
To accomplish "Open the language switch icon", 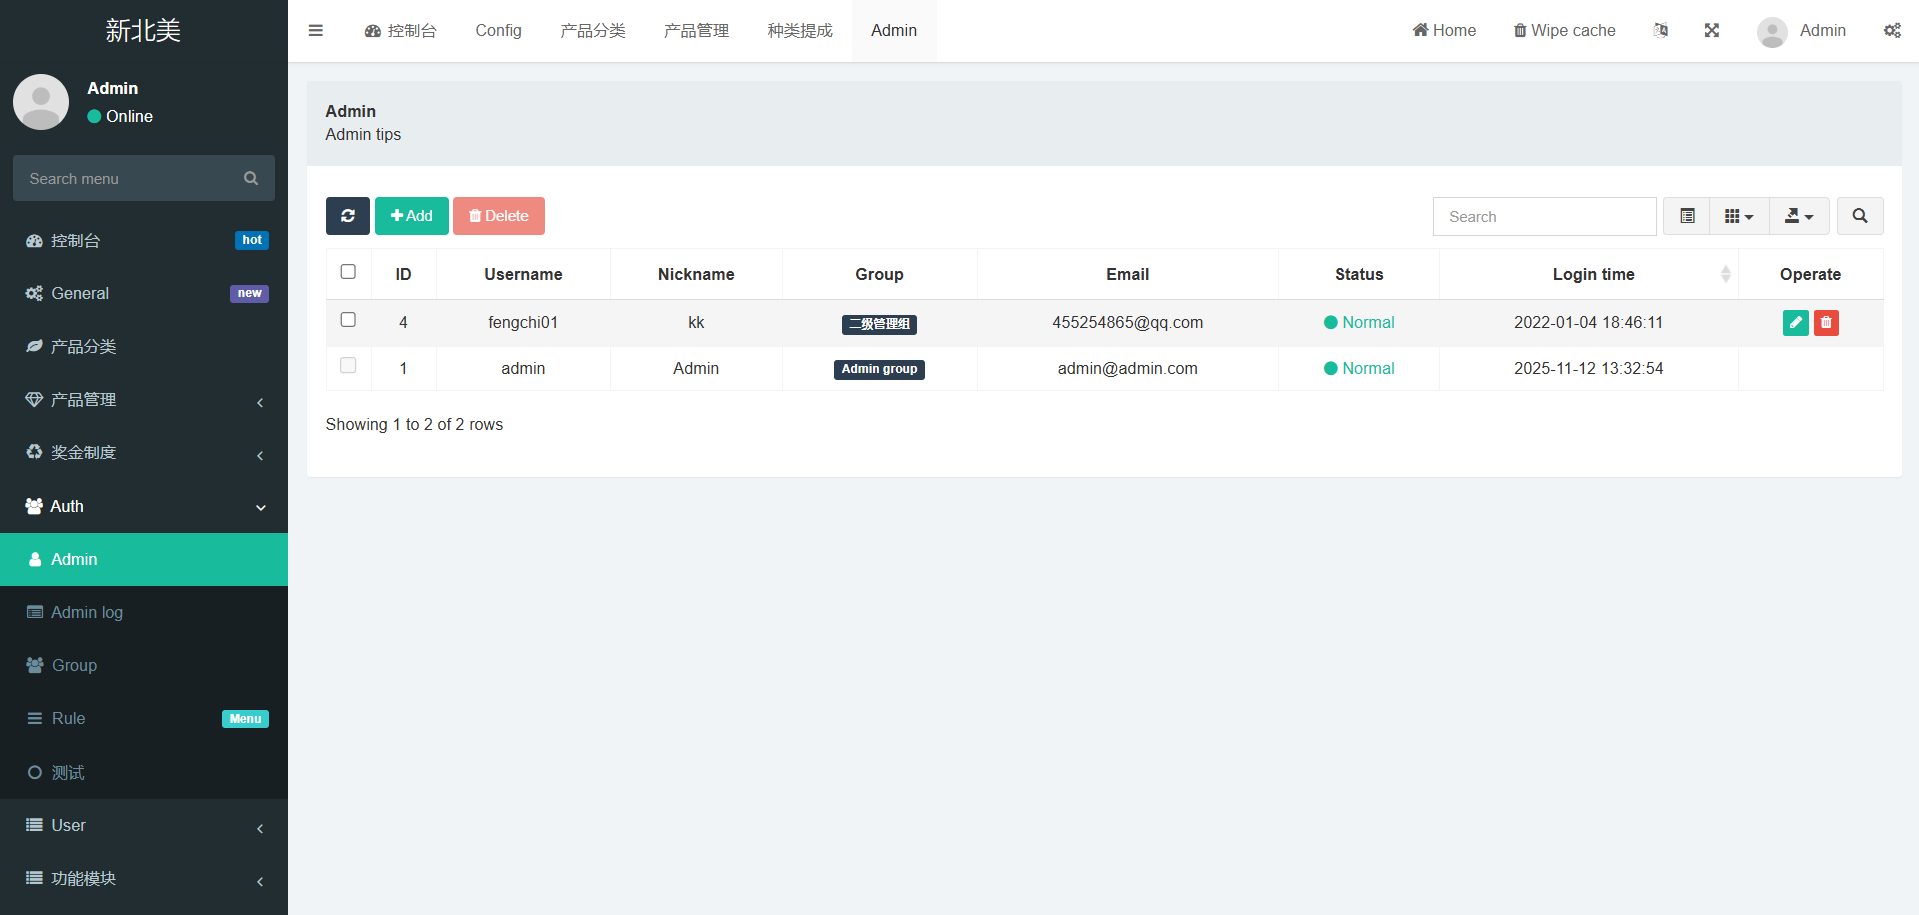I will (x=1660, y=31).
